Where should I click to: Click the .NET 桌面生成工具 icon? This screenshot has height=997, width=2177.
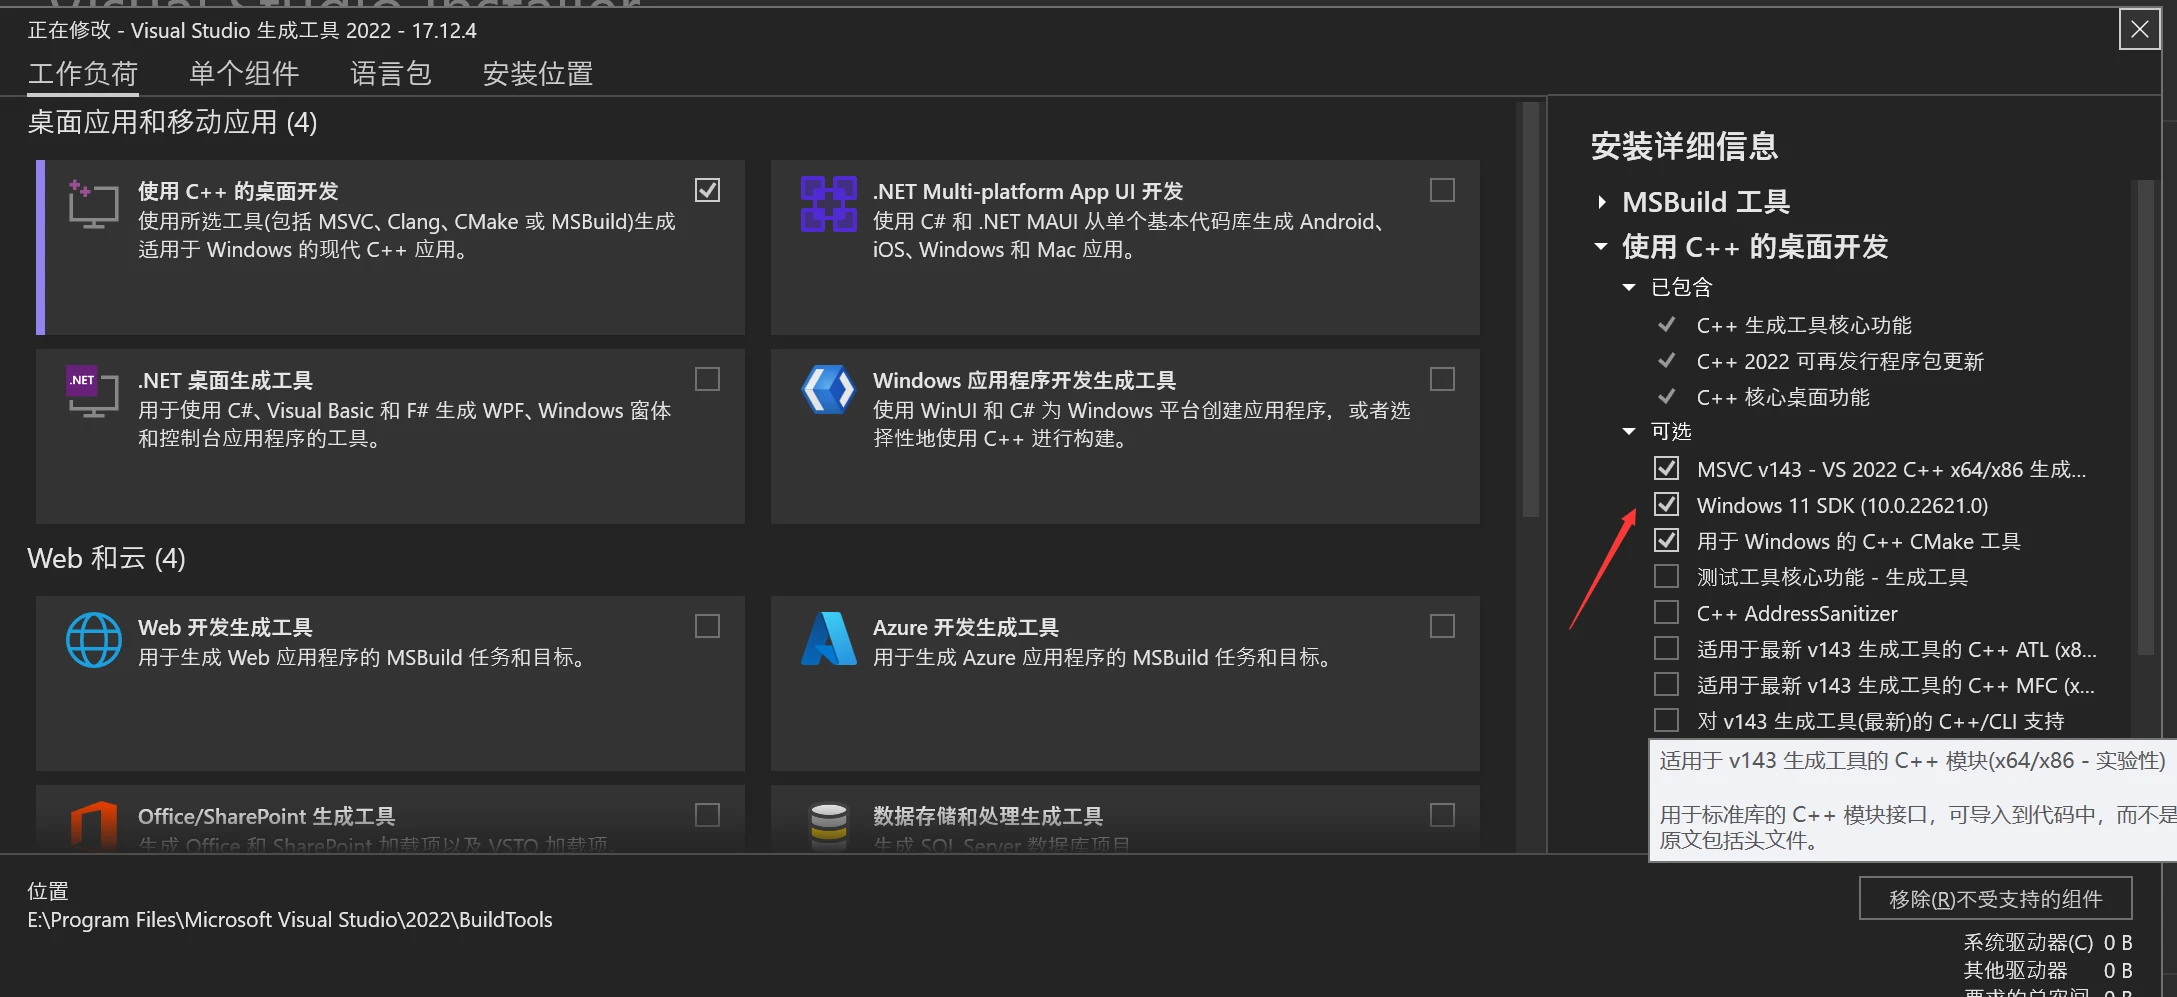(x=93, y=392)
